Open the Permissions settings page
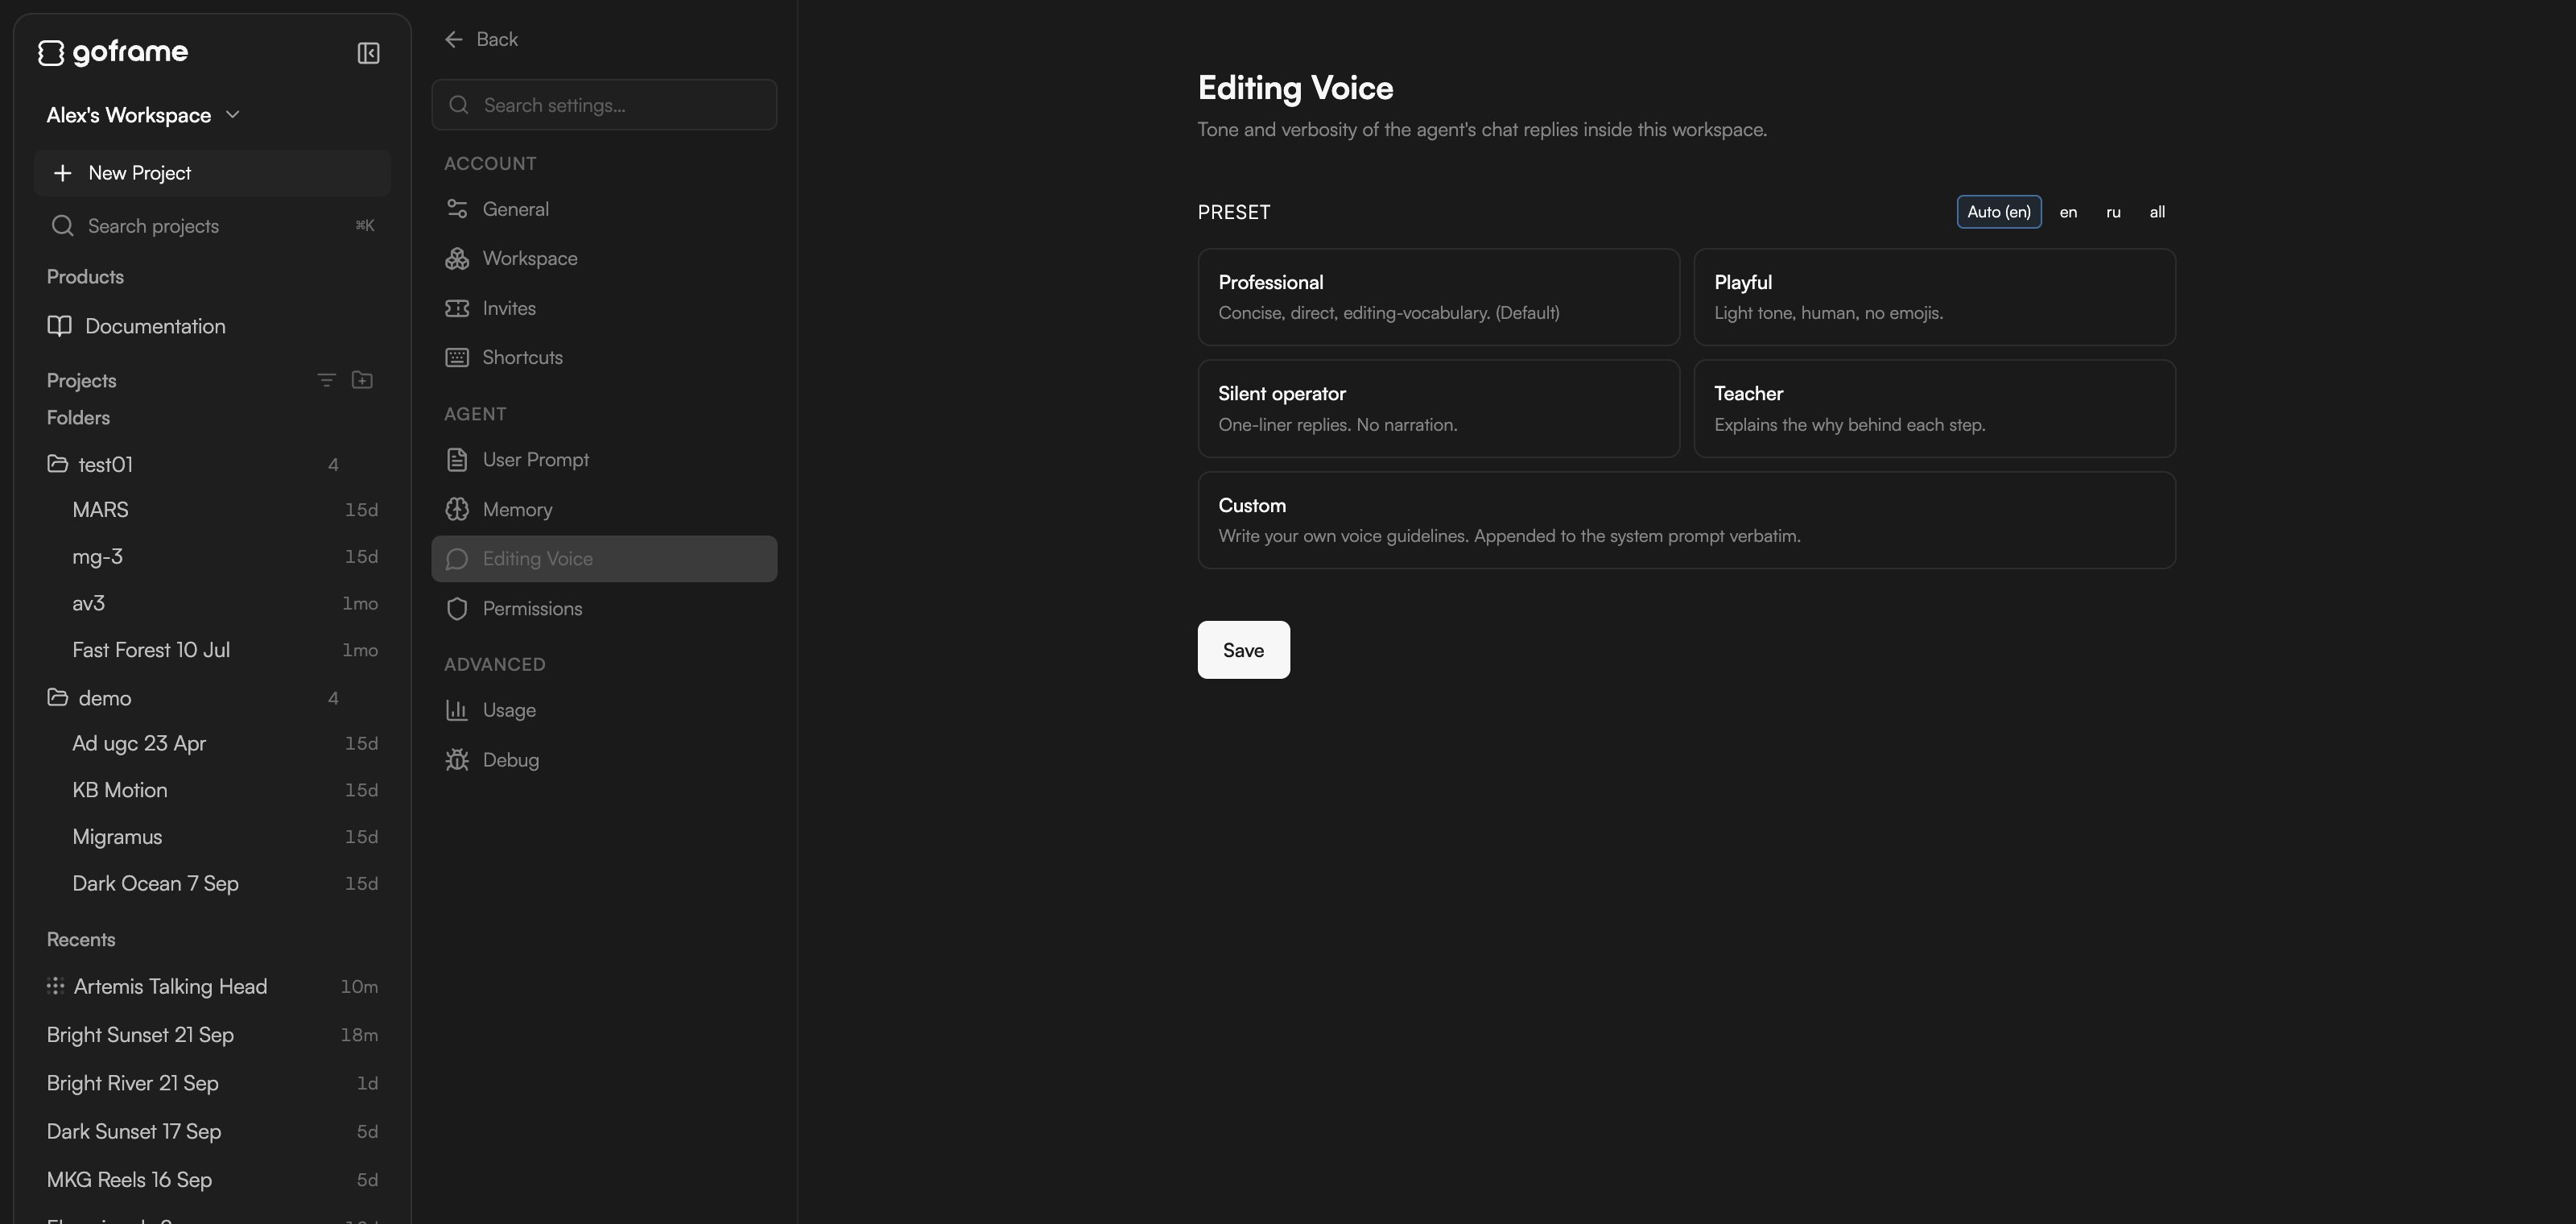Viewport: 2576px width, 1224px height. coord(604,609)
